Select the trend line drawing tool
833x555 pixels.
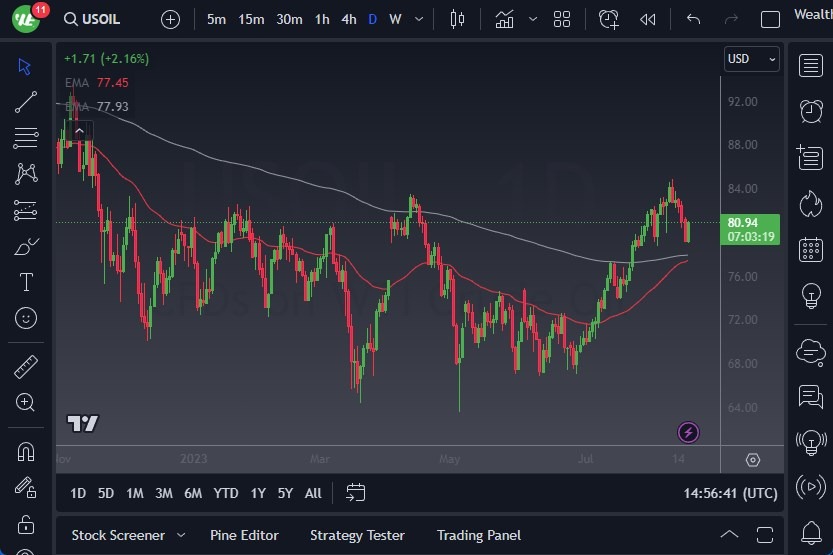(x=26, y=101)
